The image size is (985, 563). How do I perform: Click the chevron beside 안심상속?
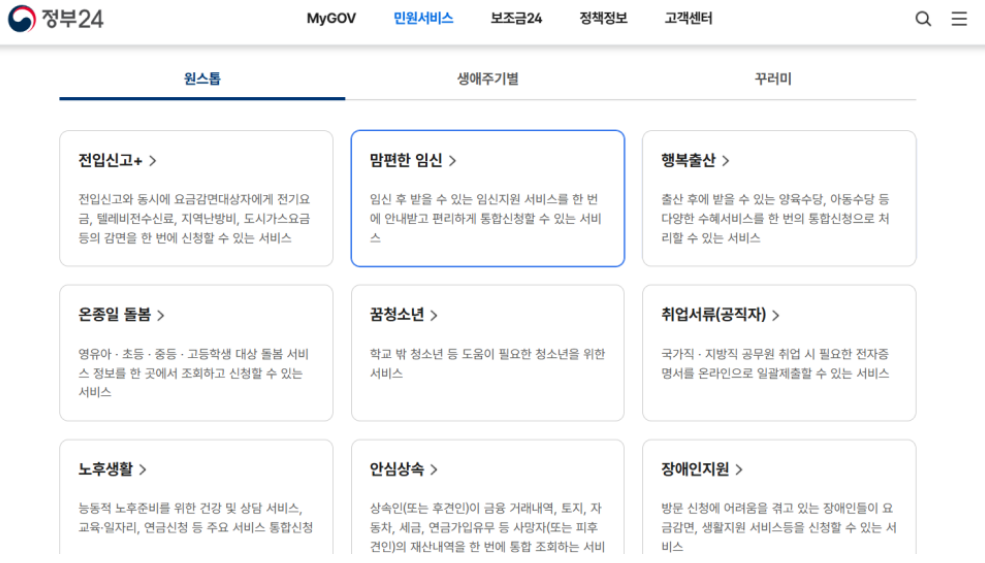click(434, 469)
